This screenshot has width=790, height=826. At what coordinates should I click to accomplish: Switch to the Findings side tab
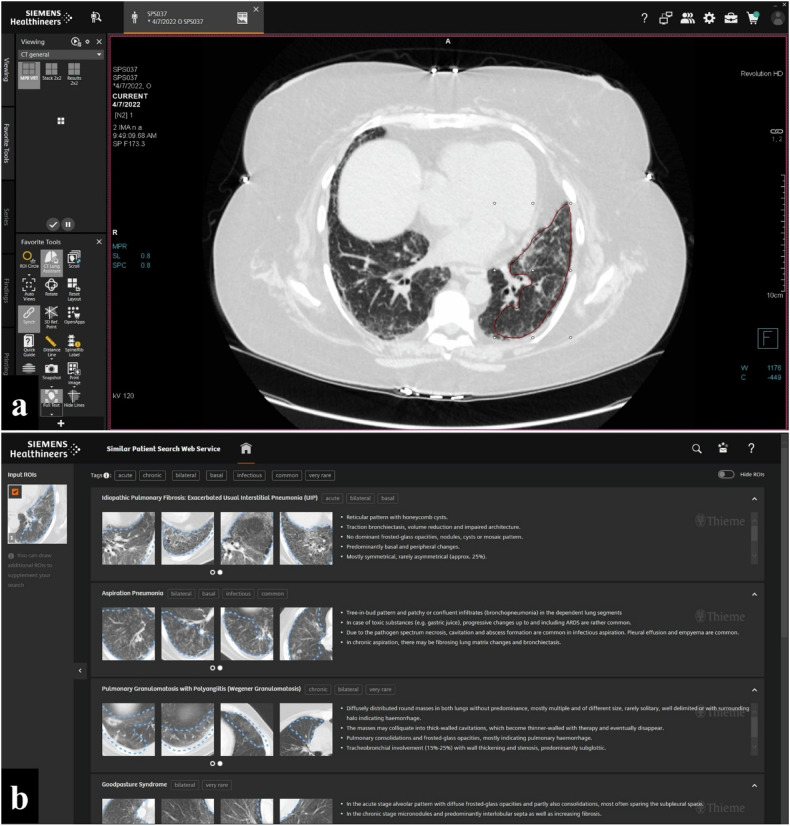click(6, 289)
